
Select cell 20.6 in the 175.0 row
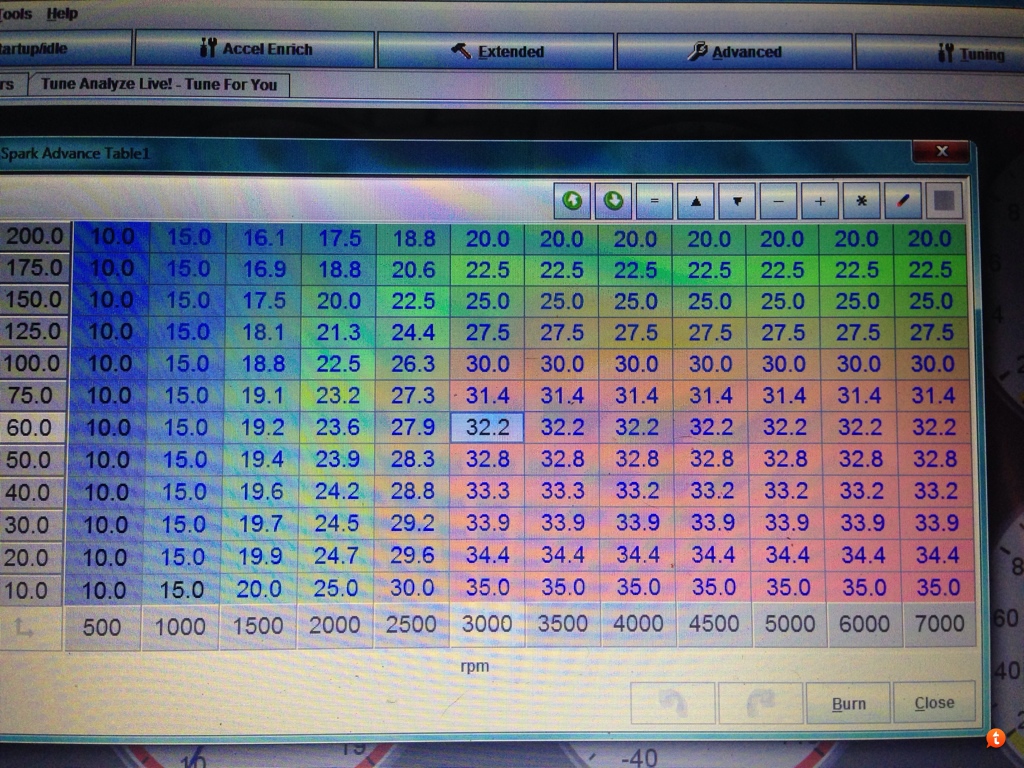tap(413, 270)
